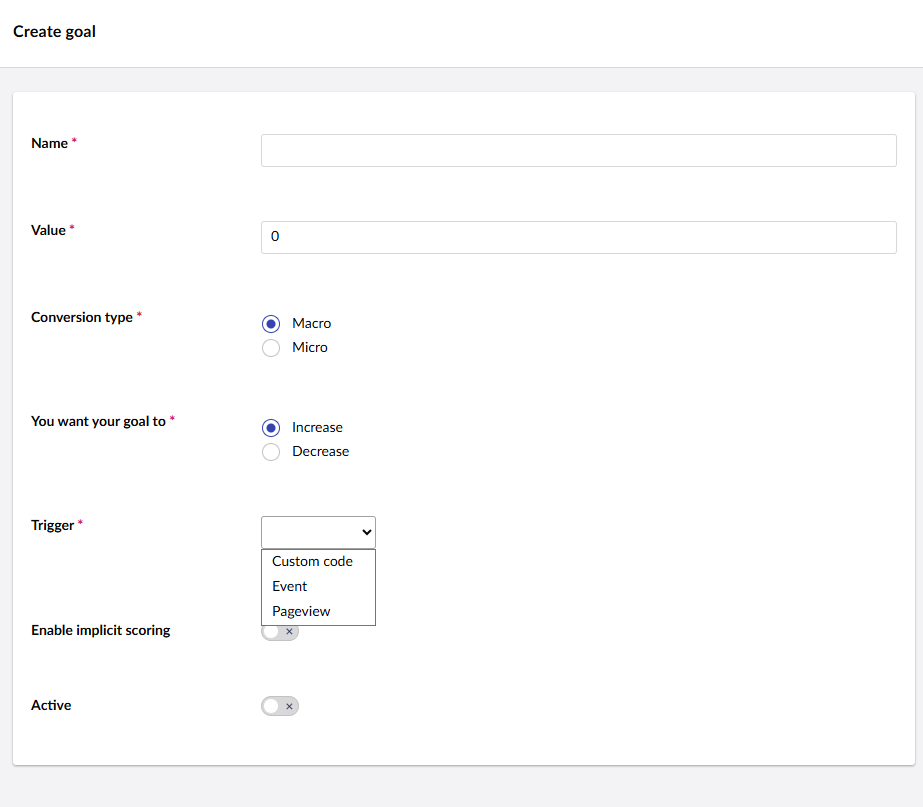Click the "You want your goal to" label
Viewport: 923px width, 807px height.
[98, 422]
